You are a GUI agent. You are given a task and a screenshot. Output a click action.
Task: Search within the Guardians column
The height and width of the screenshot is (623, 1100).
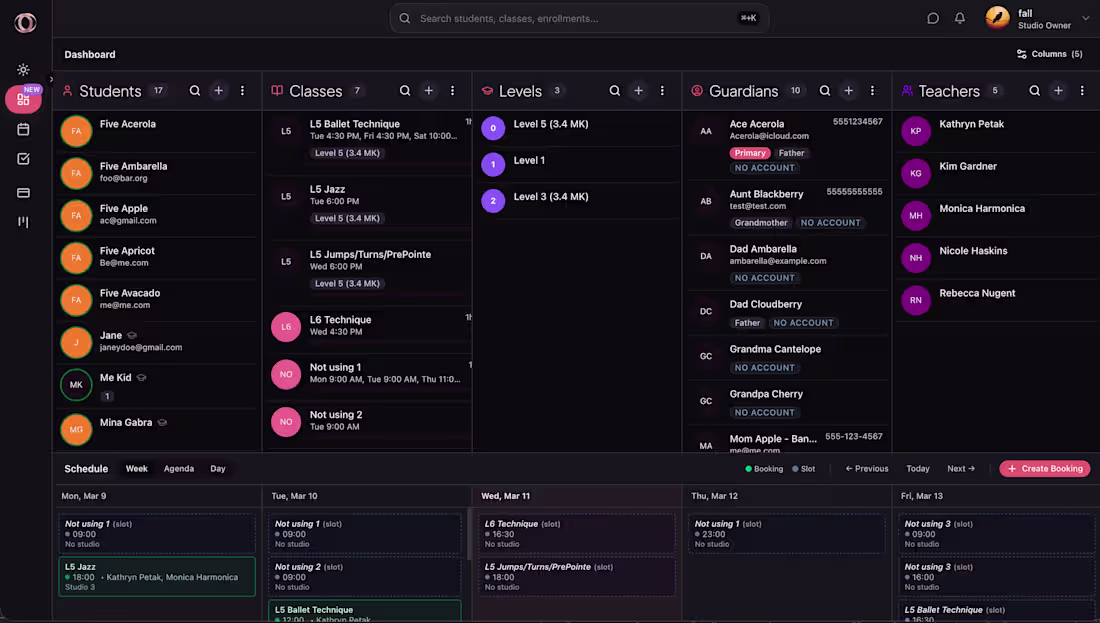(825, 91)
